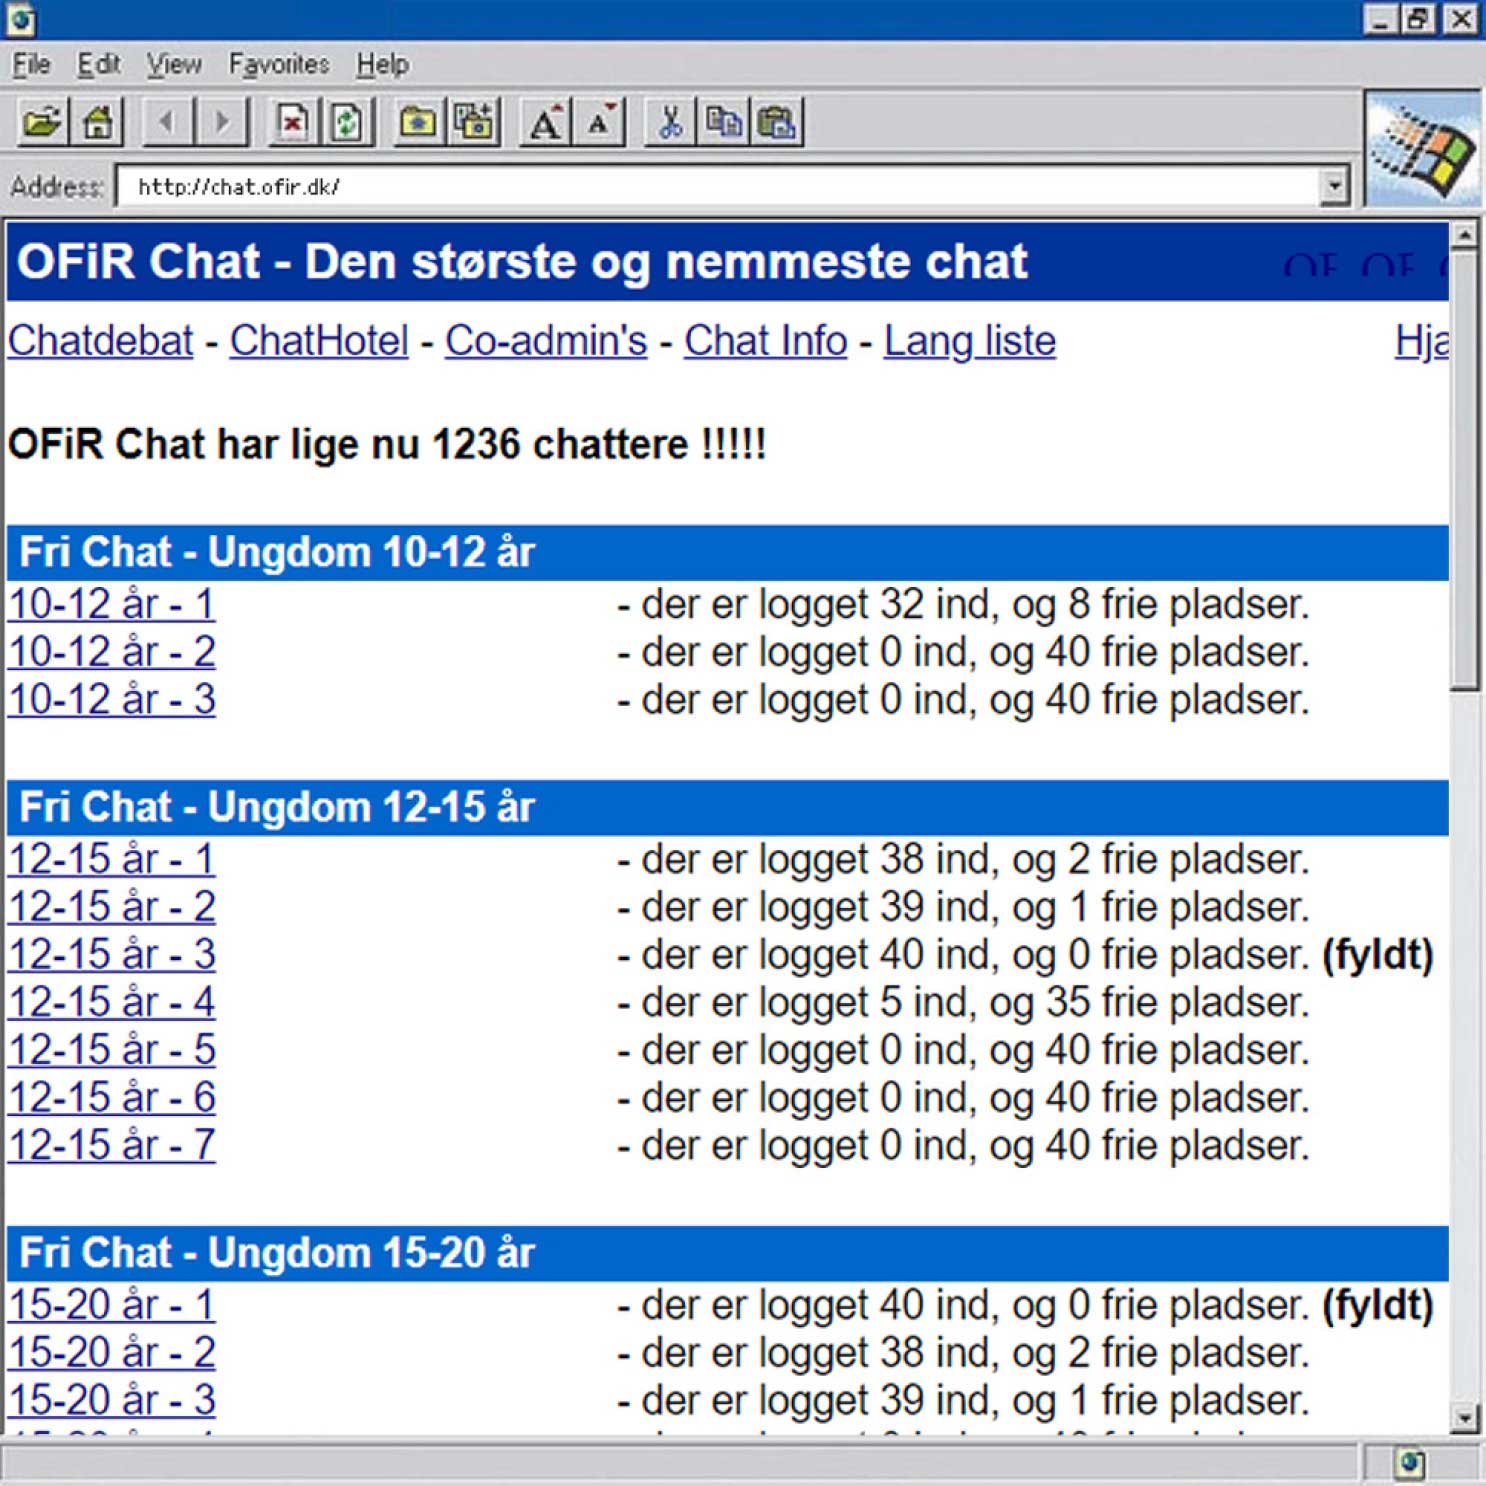Open the Favorites menu

pyautogui.click(x=279, y=65)
